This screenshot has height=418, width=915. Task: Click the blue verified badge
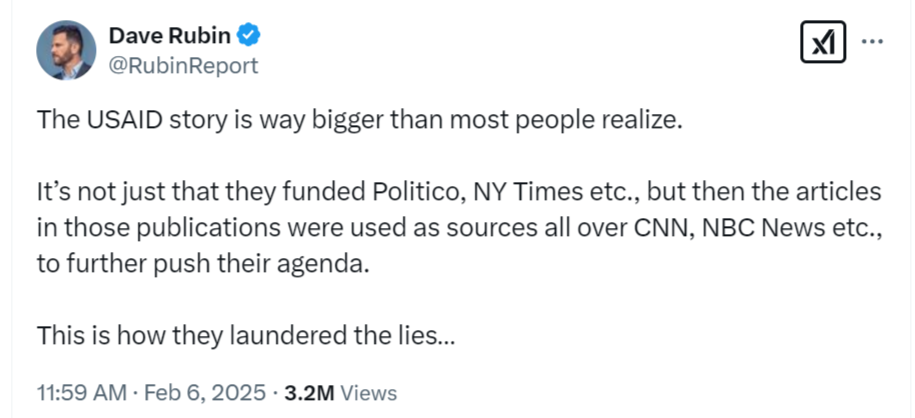pos(249,37)
